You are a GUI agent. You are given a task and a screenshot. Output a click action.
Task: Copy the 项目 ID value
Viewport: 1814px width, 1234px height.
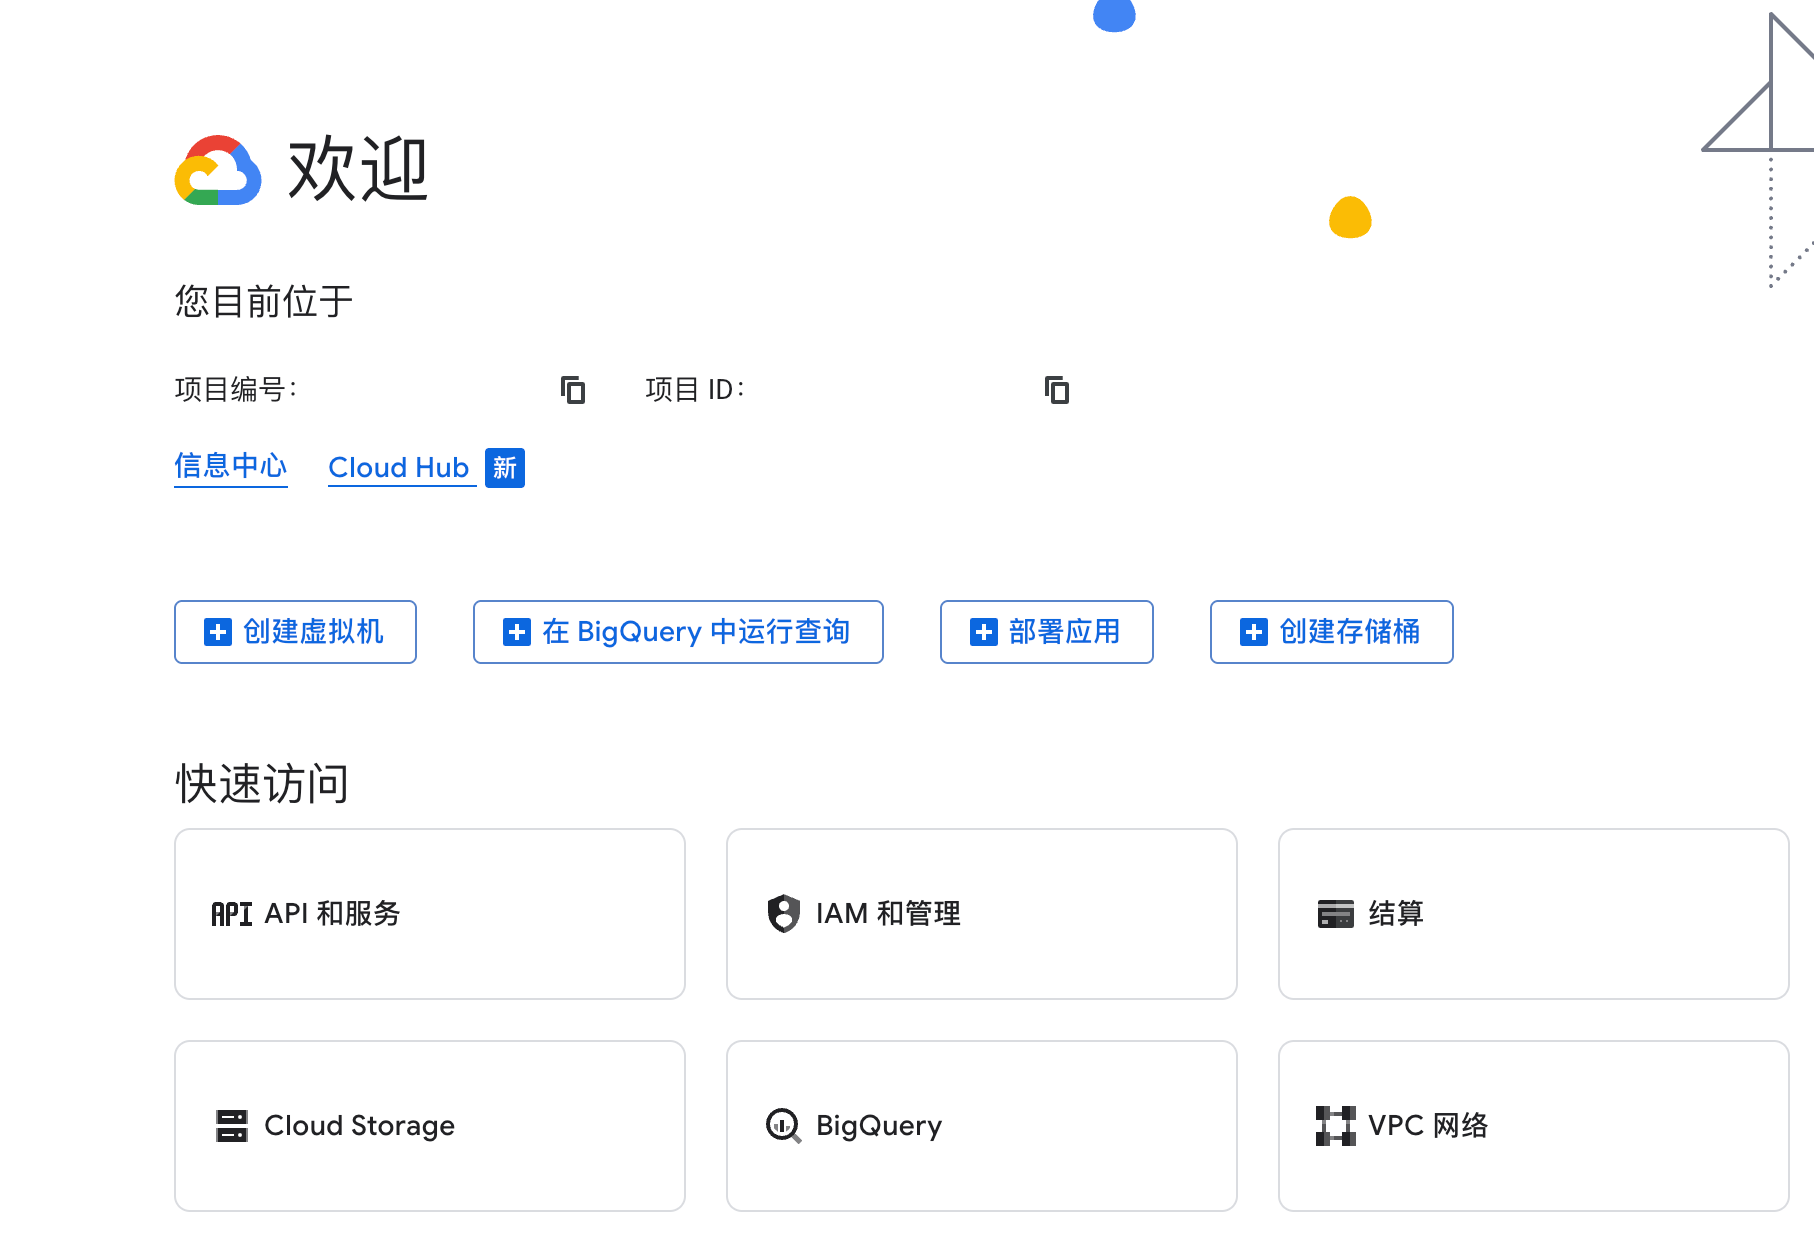point(1057,390)
